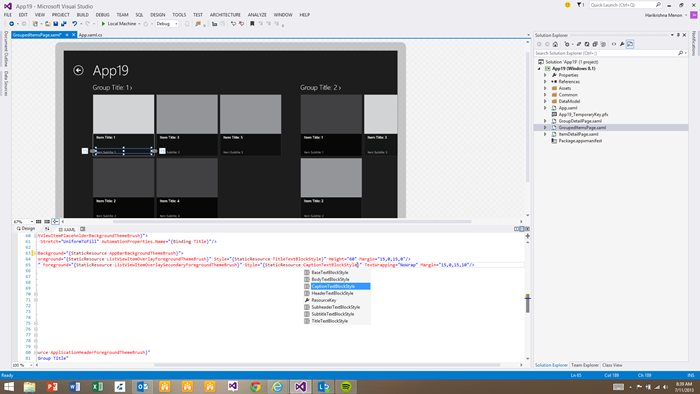The image size is (700, 394).
Task: Switch to the App.xaml.cs tab
Action: click(x=90, y=35)
